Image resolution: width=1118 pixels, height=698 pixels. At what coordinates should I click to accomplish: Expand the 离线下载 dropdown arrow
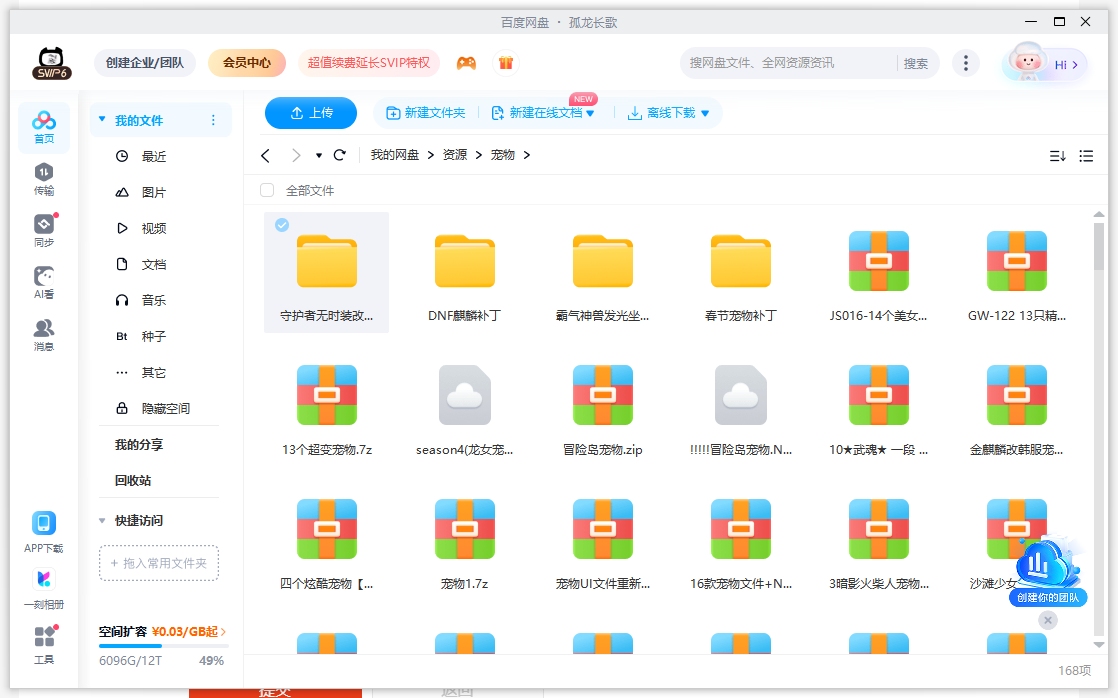pos(705,114)
